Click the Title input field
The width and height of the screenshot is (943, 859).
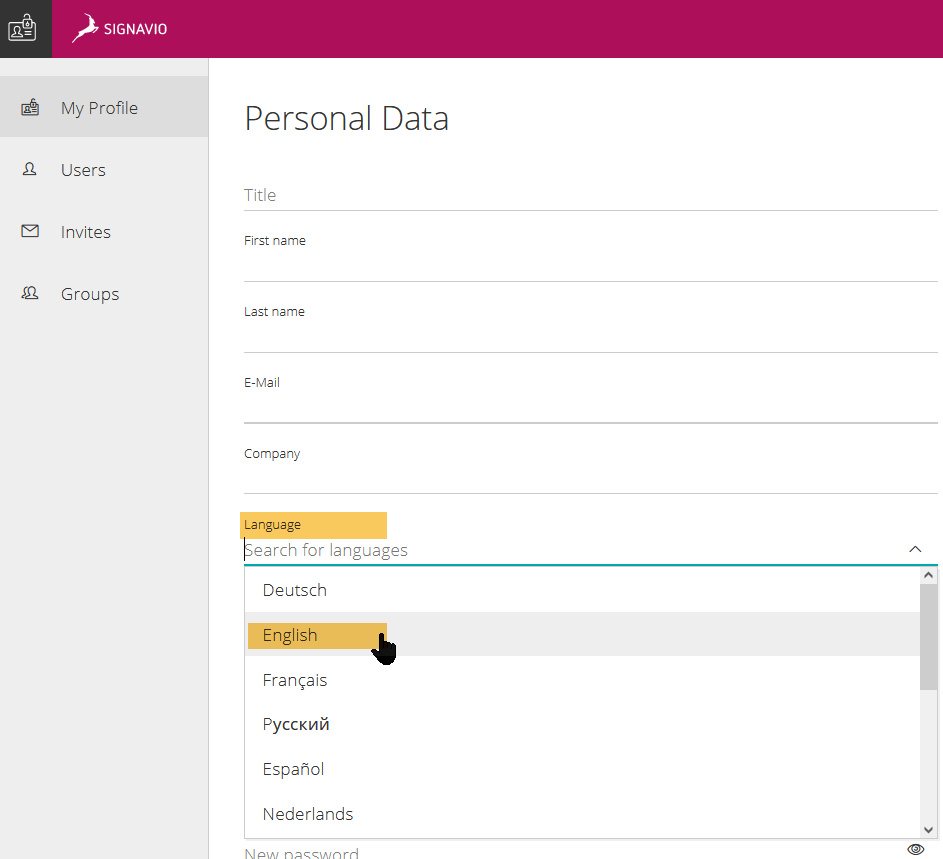[x=591, y=196]
